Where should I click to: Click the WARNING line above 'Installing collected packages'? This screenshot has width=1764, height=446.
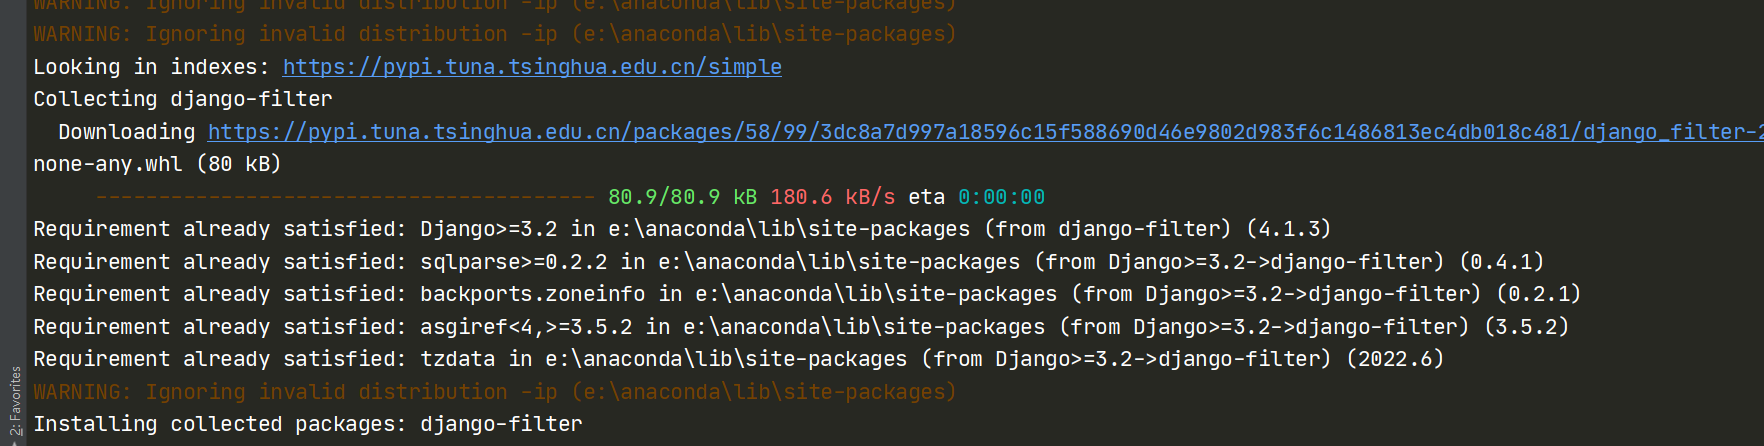(494, 392)
